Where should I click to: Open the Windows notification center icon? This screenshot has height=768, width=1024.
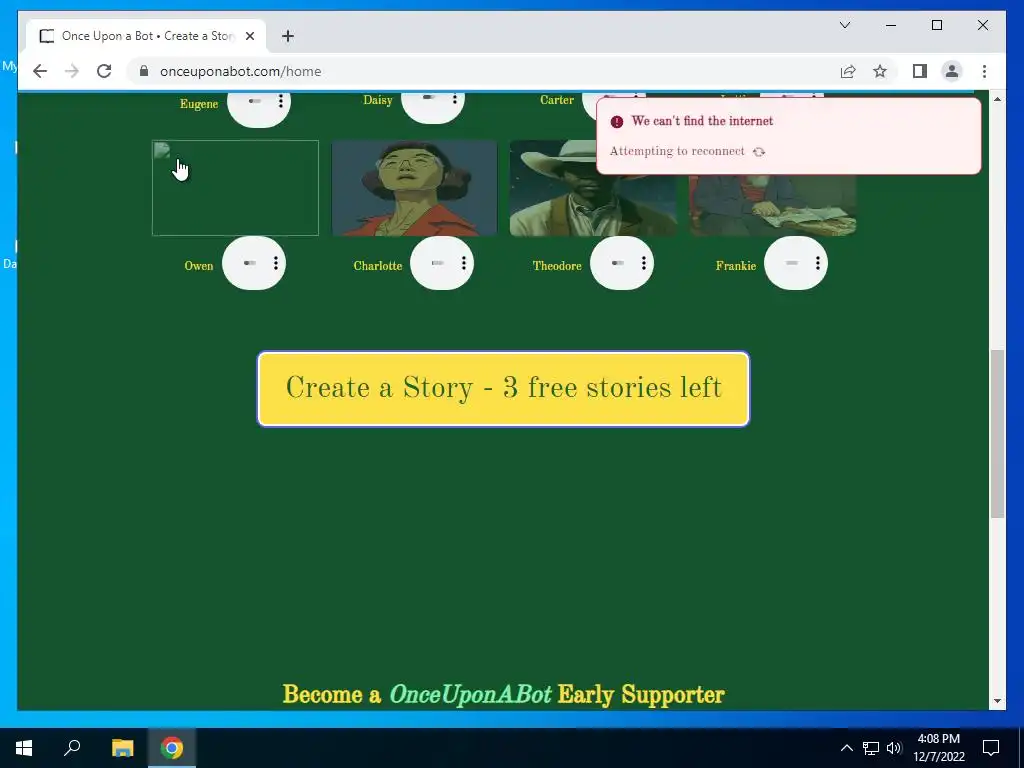coord(991,748)
